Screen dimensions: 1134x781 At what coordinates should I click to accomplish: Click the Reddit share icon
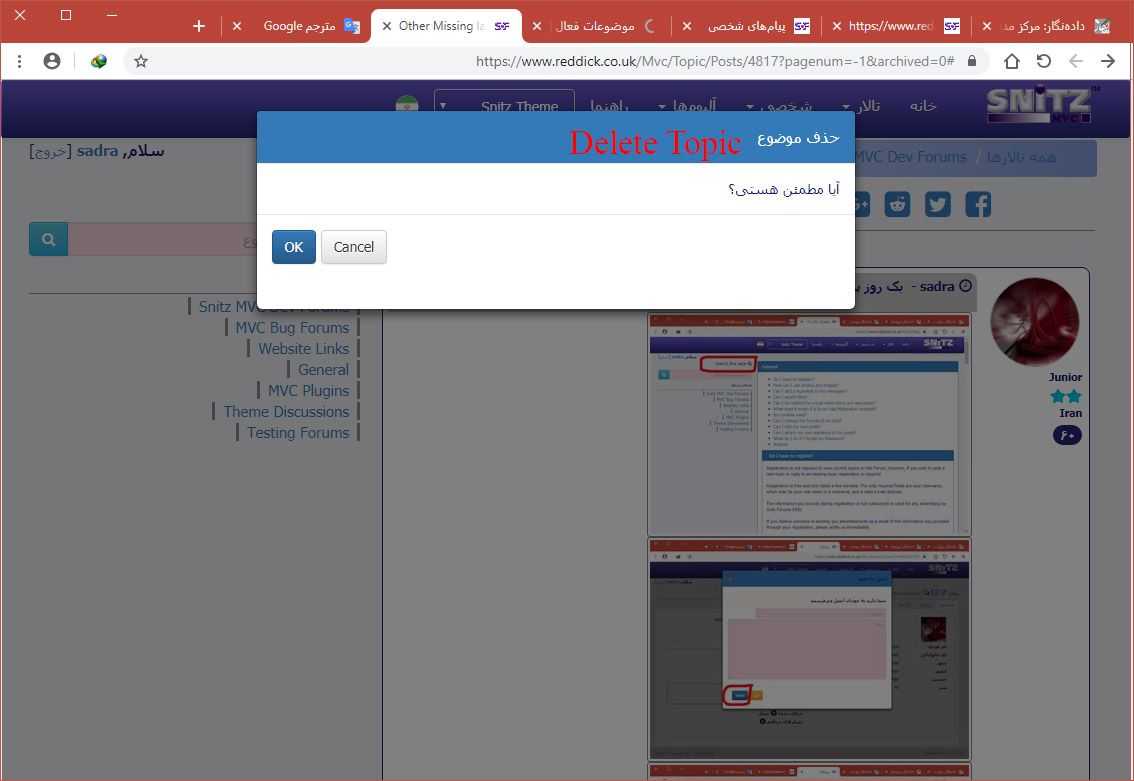(x=897, y=205)
